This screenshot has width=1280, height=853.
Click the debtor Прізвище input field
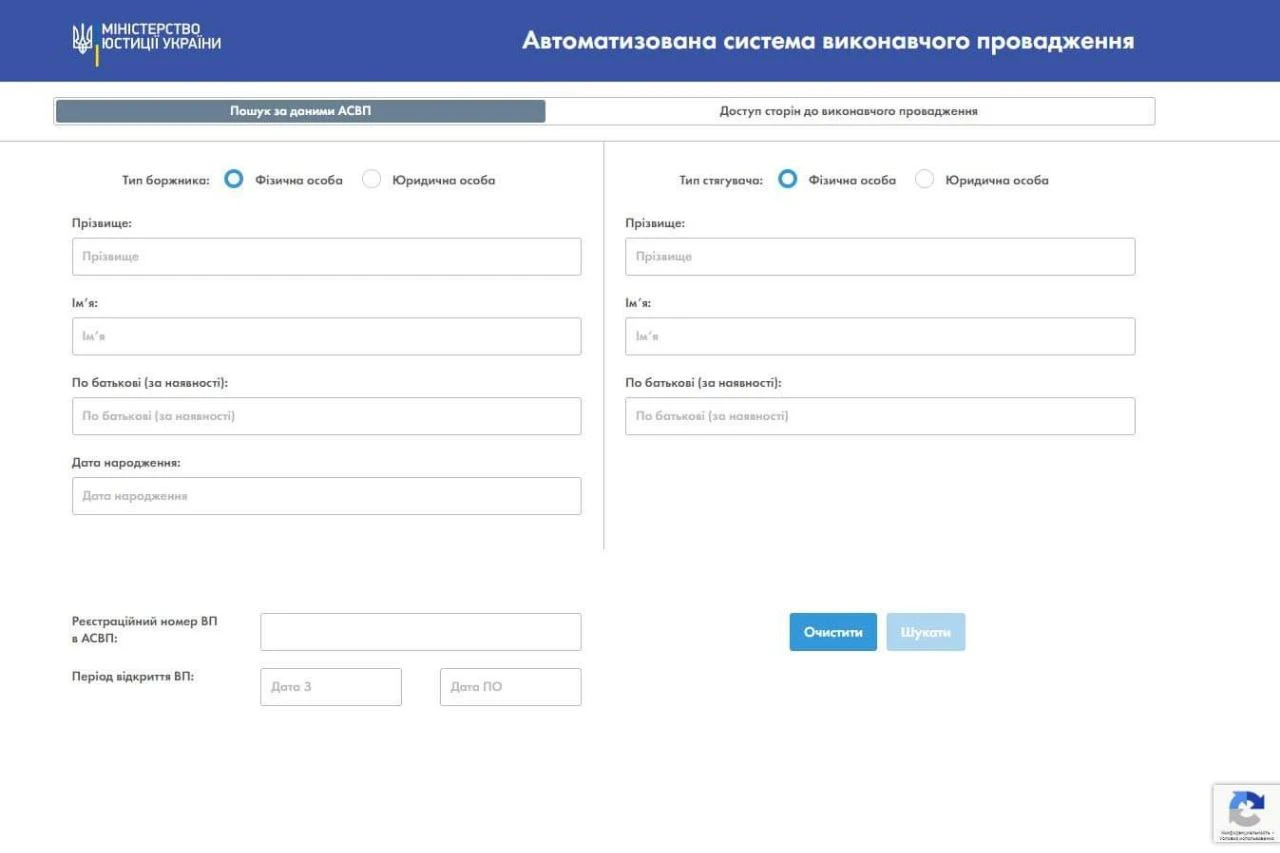[326, 256]
